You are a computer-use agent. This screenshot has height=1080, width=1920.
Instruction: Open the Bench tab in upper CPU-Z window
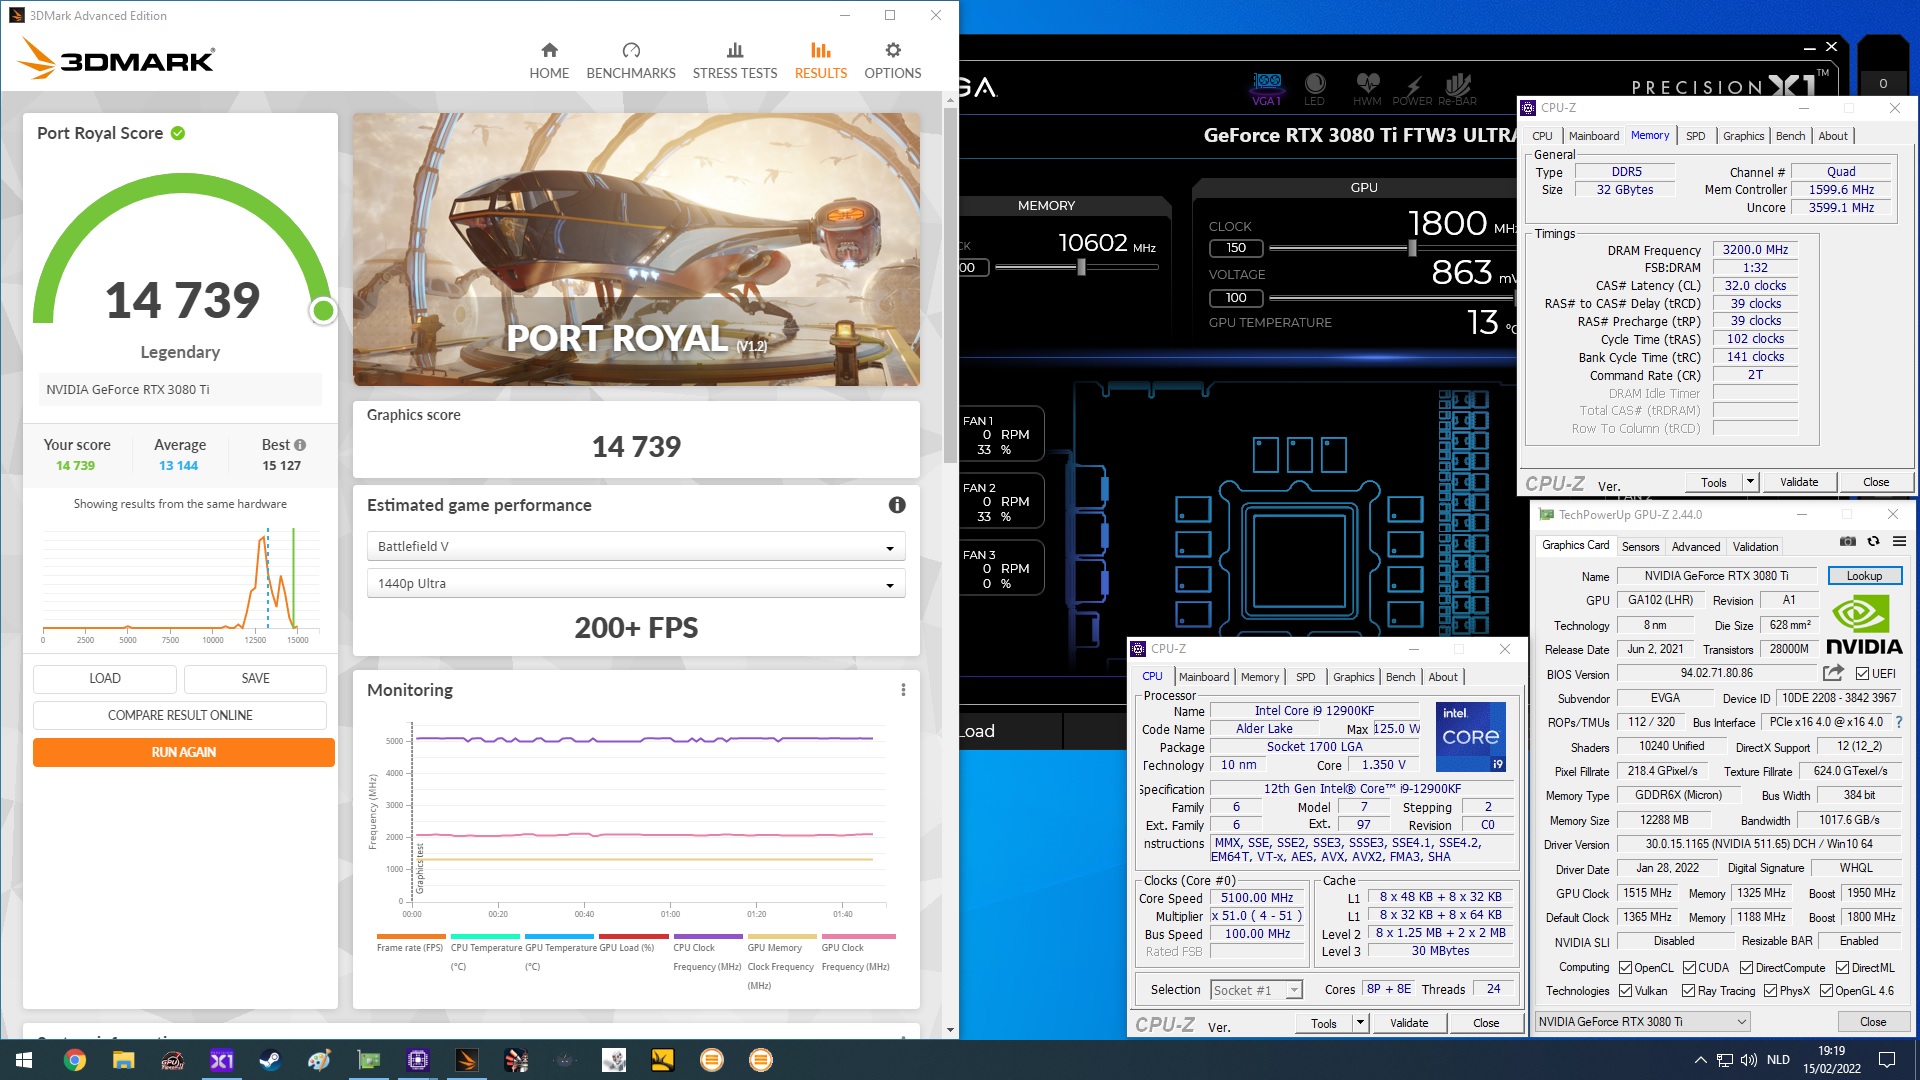pyautogui.click(x=1790, y=136)
